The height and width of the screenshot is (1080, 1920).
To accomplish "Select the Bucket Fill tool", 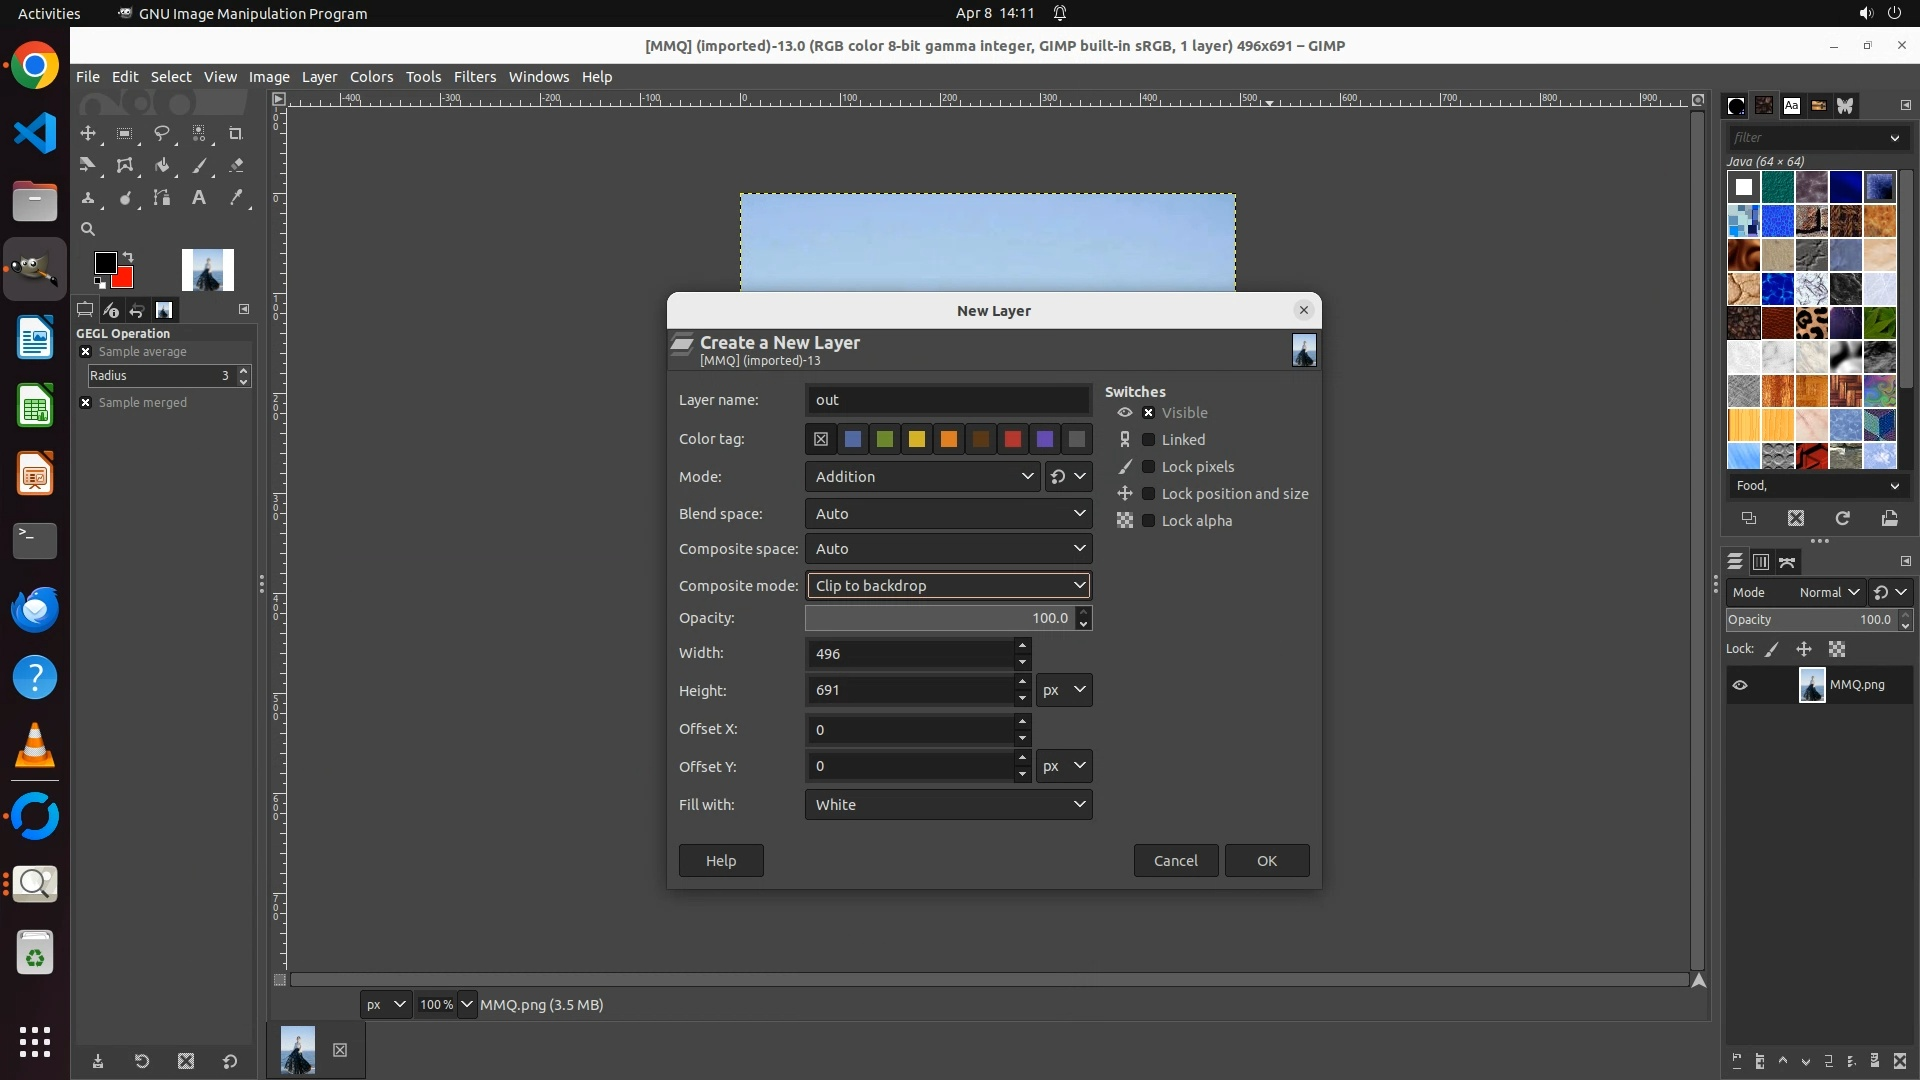I will [162, 166].
